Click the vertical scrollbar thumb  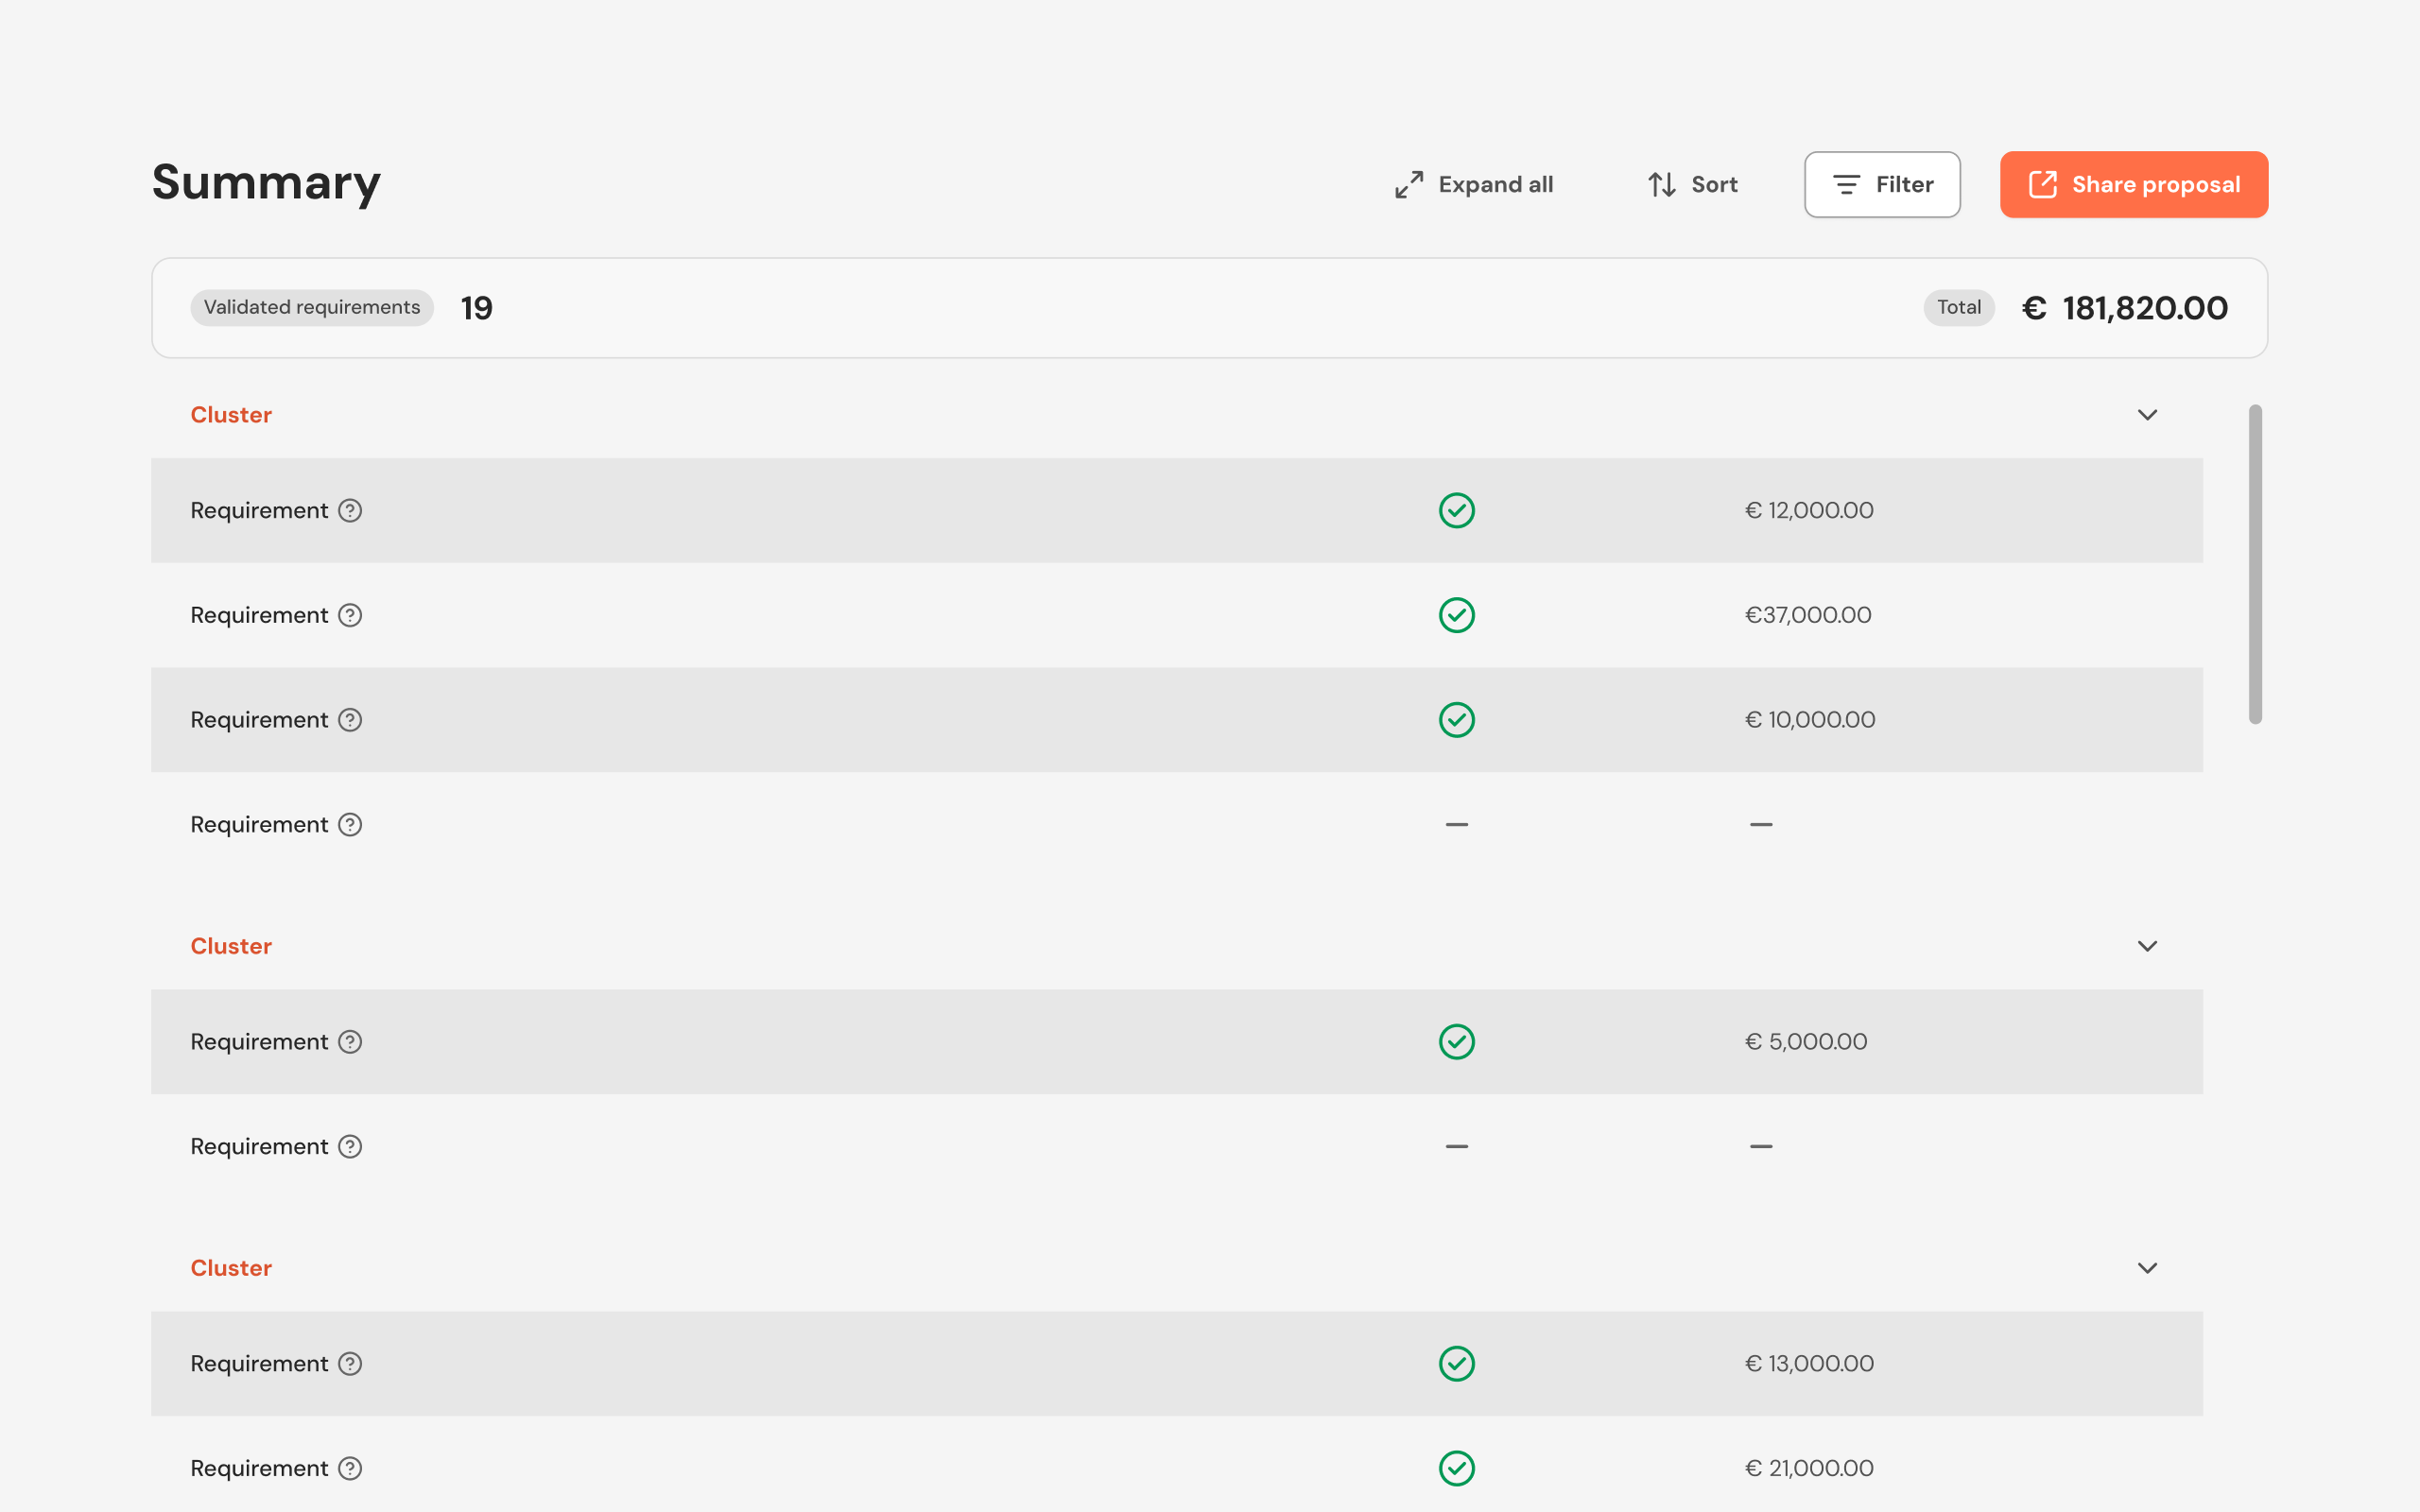point(2255,564)
